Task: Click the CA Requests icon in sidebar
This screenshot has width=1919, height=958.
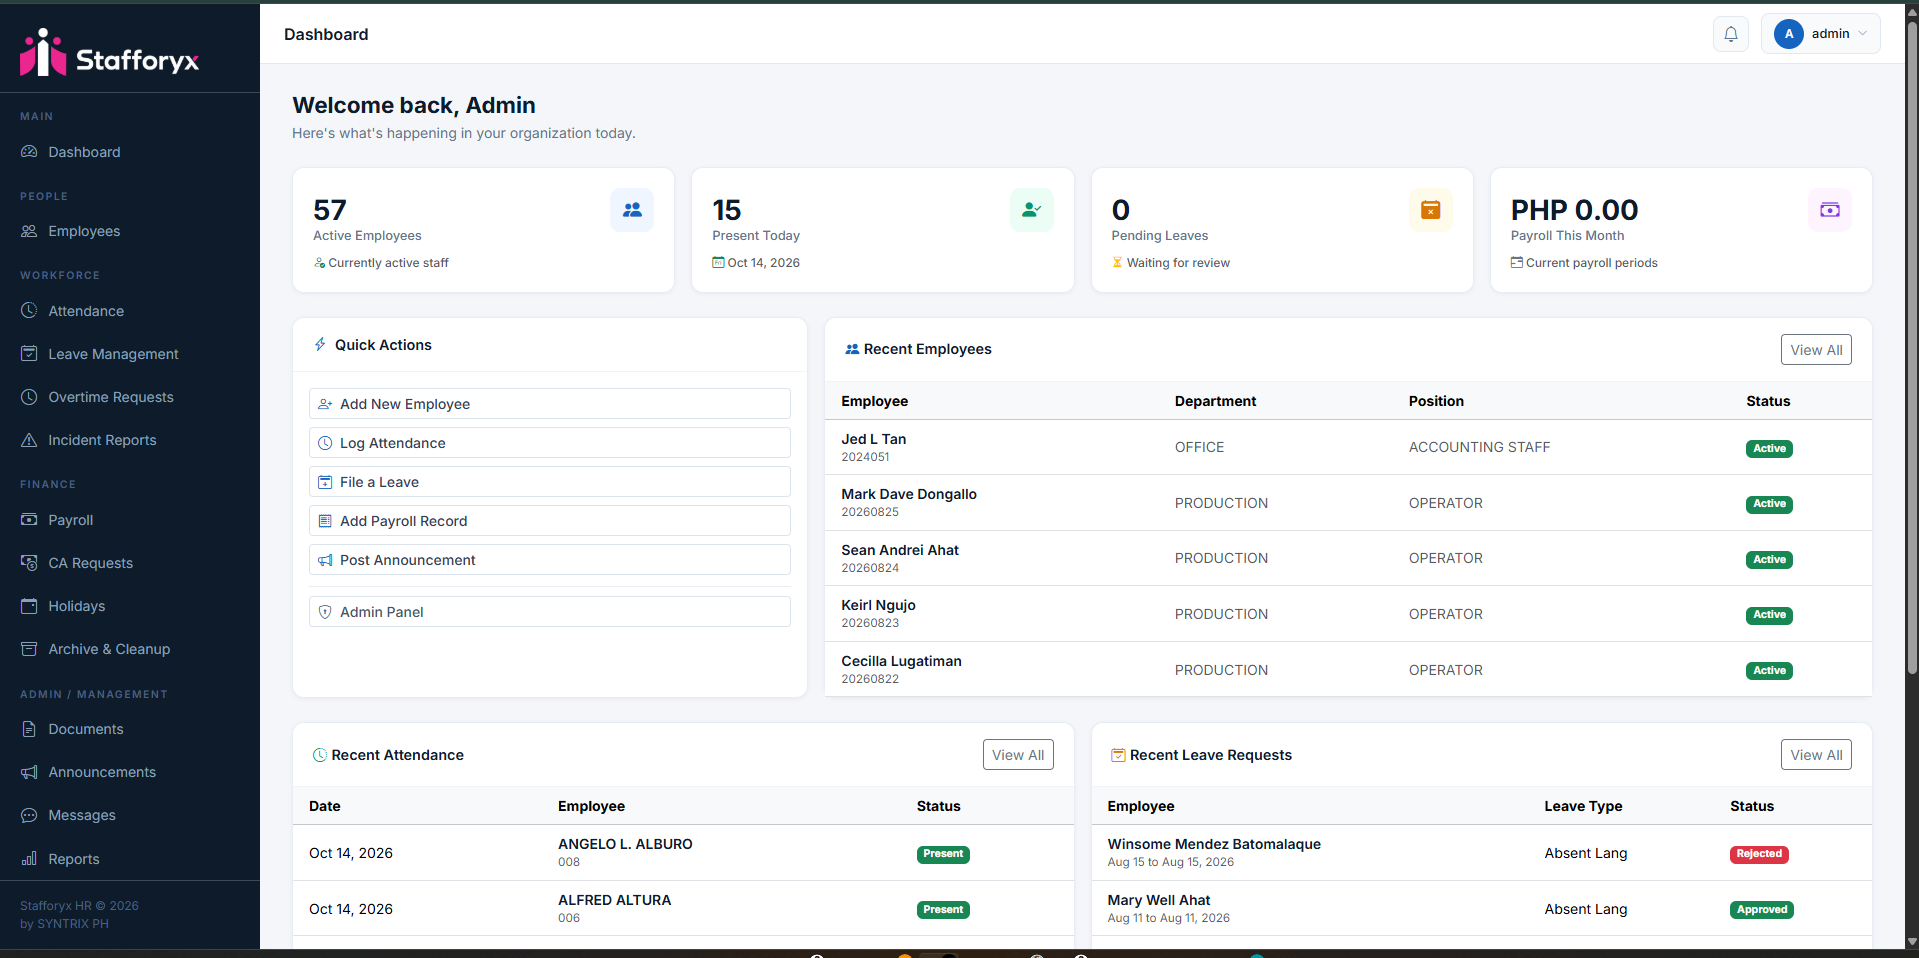Action: [29, 563]
